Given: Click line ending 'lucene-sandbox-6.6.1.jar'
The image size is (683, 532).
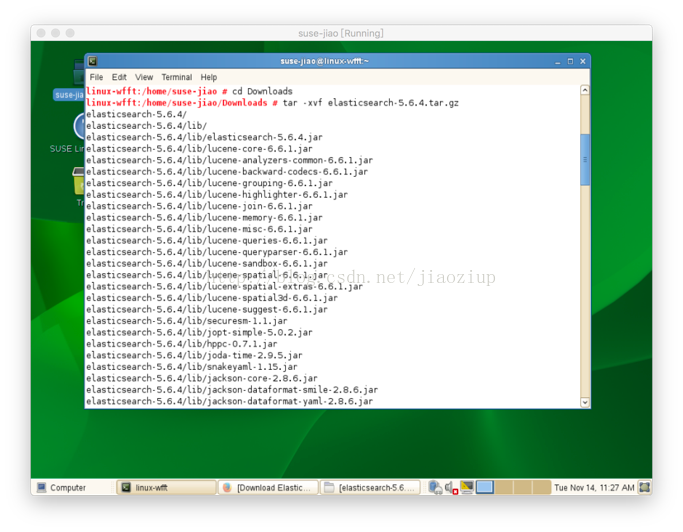Looking at the screenshot, I should point(207,264).
